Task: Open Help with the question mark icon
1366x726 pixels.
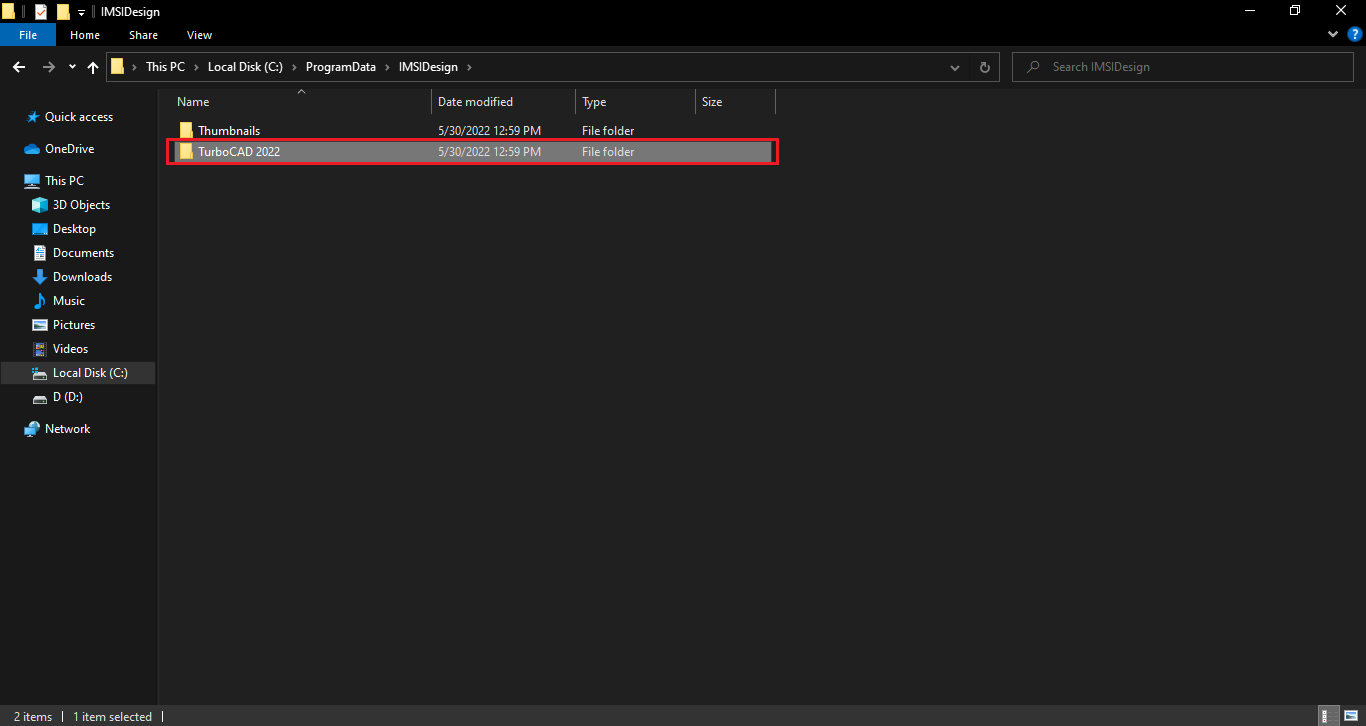Action: 1355,34
